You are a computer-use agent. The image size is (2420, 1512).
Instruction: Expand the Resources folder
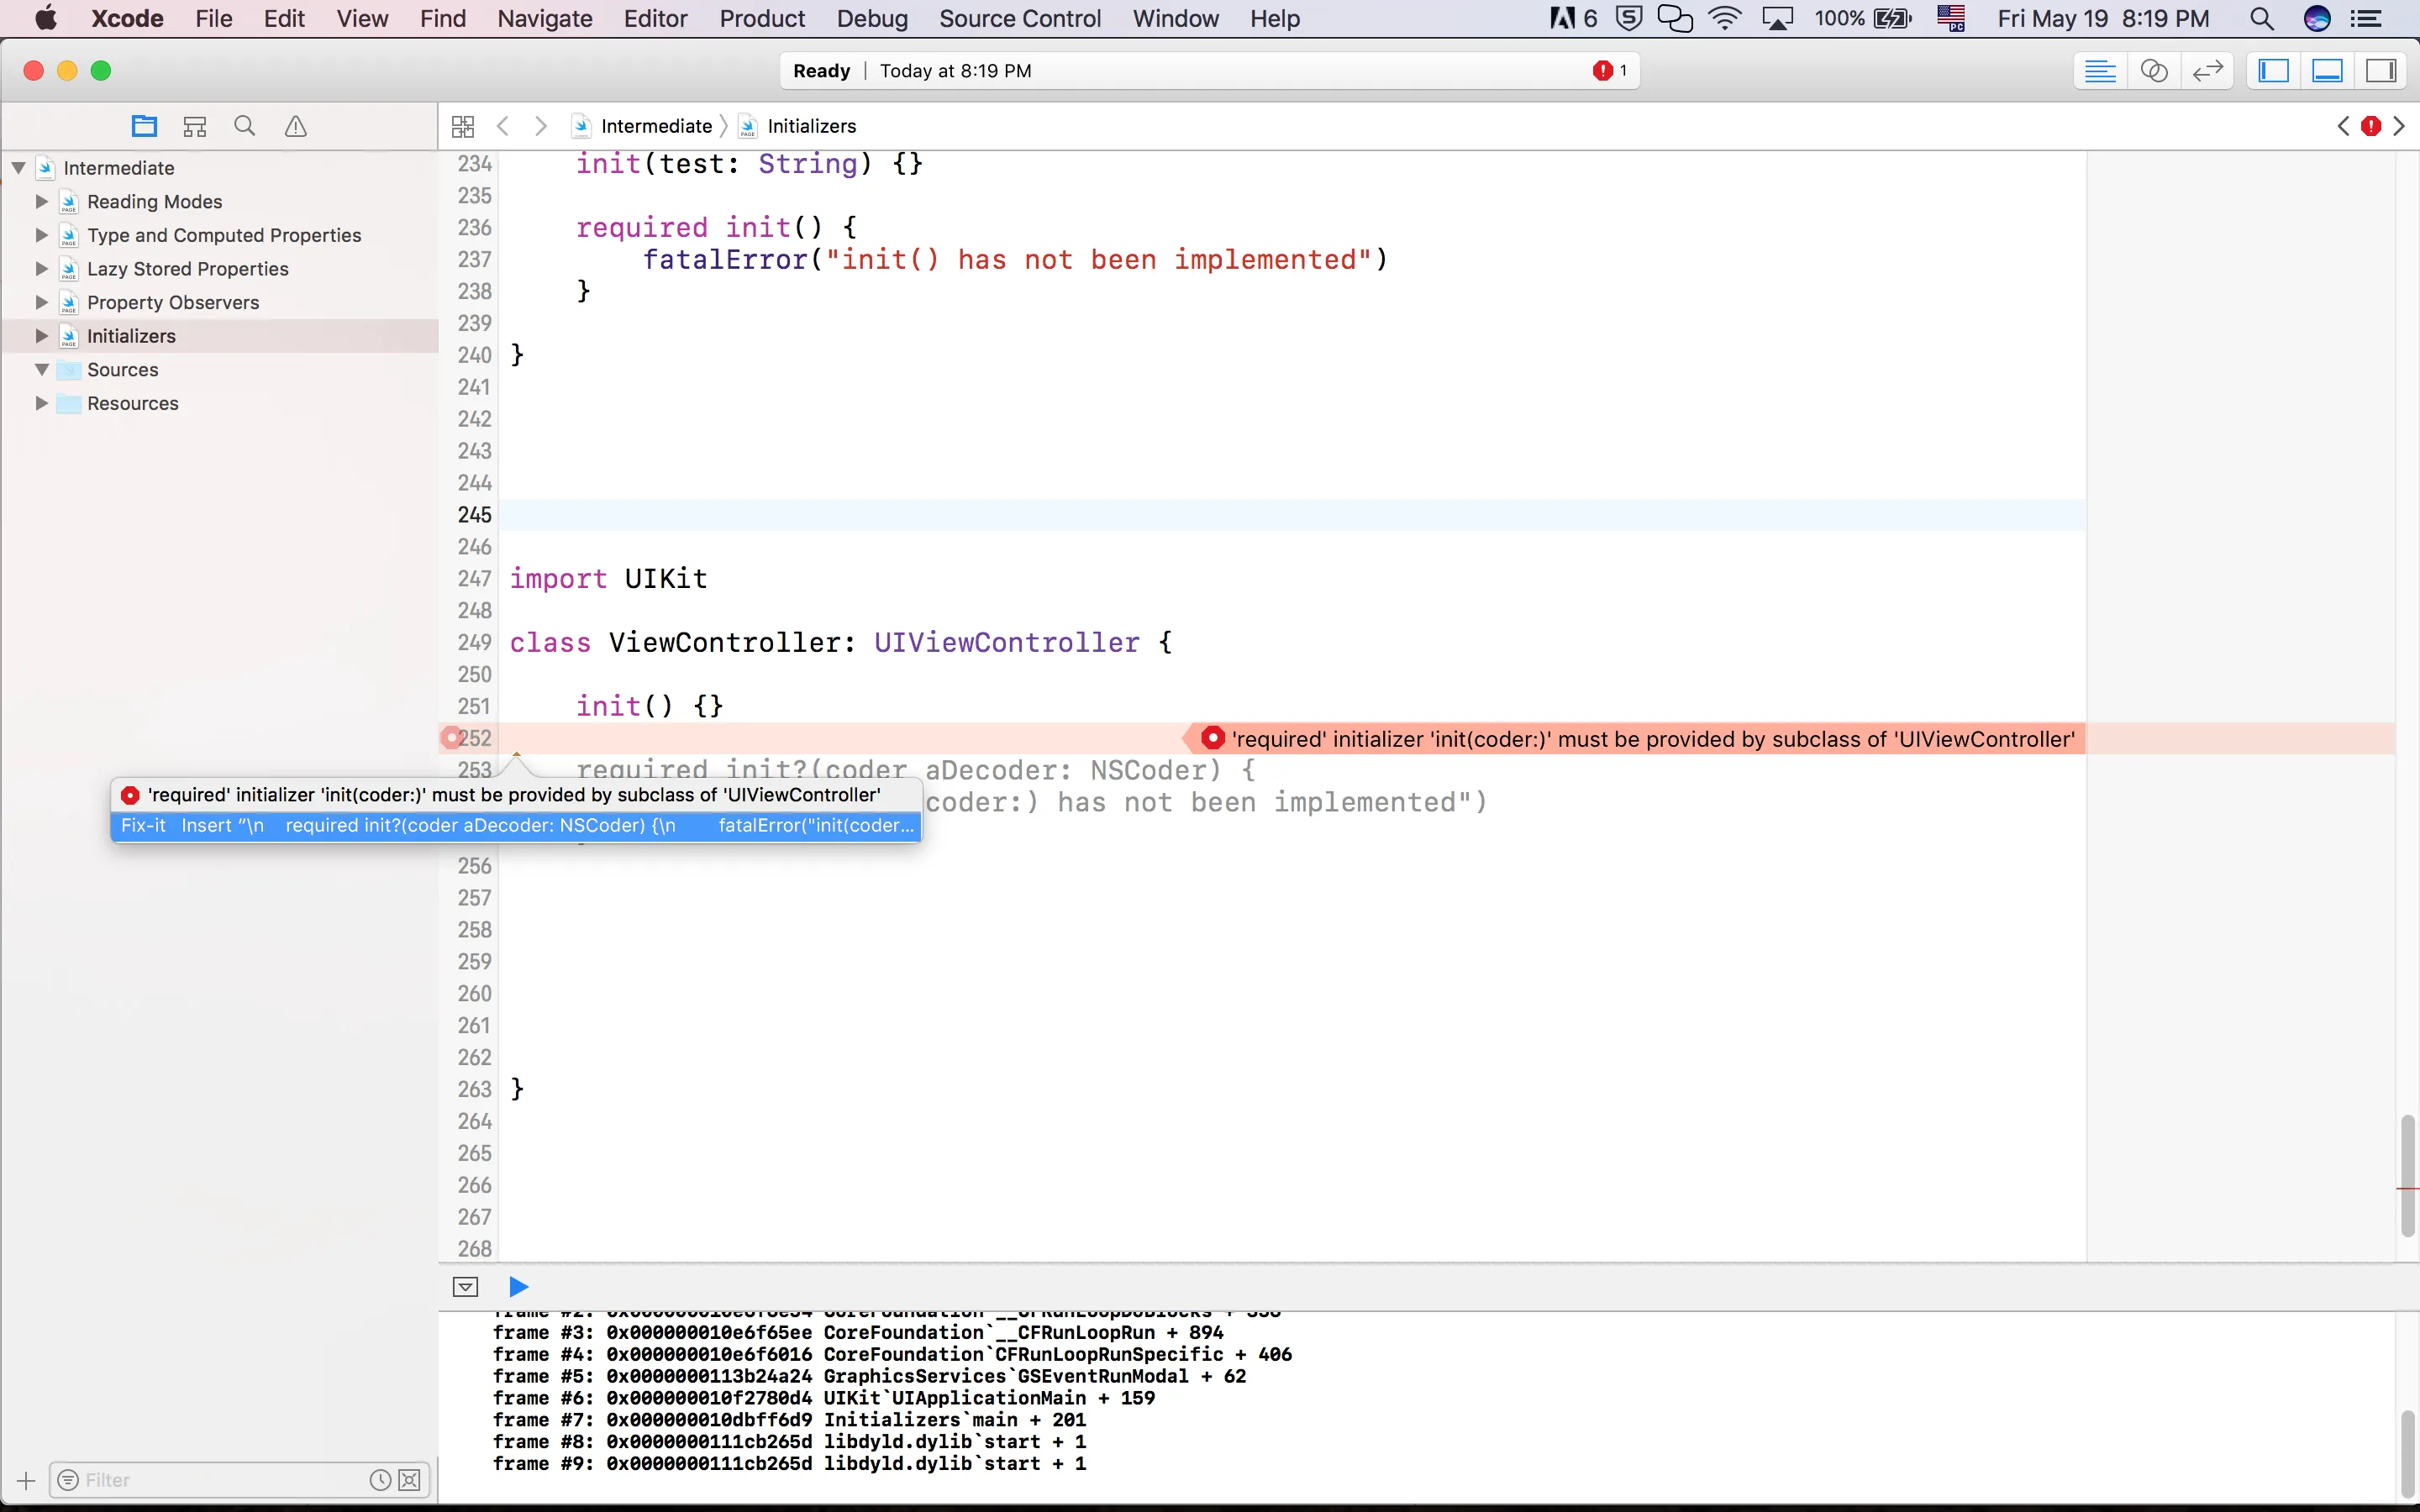42,403
